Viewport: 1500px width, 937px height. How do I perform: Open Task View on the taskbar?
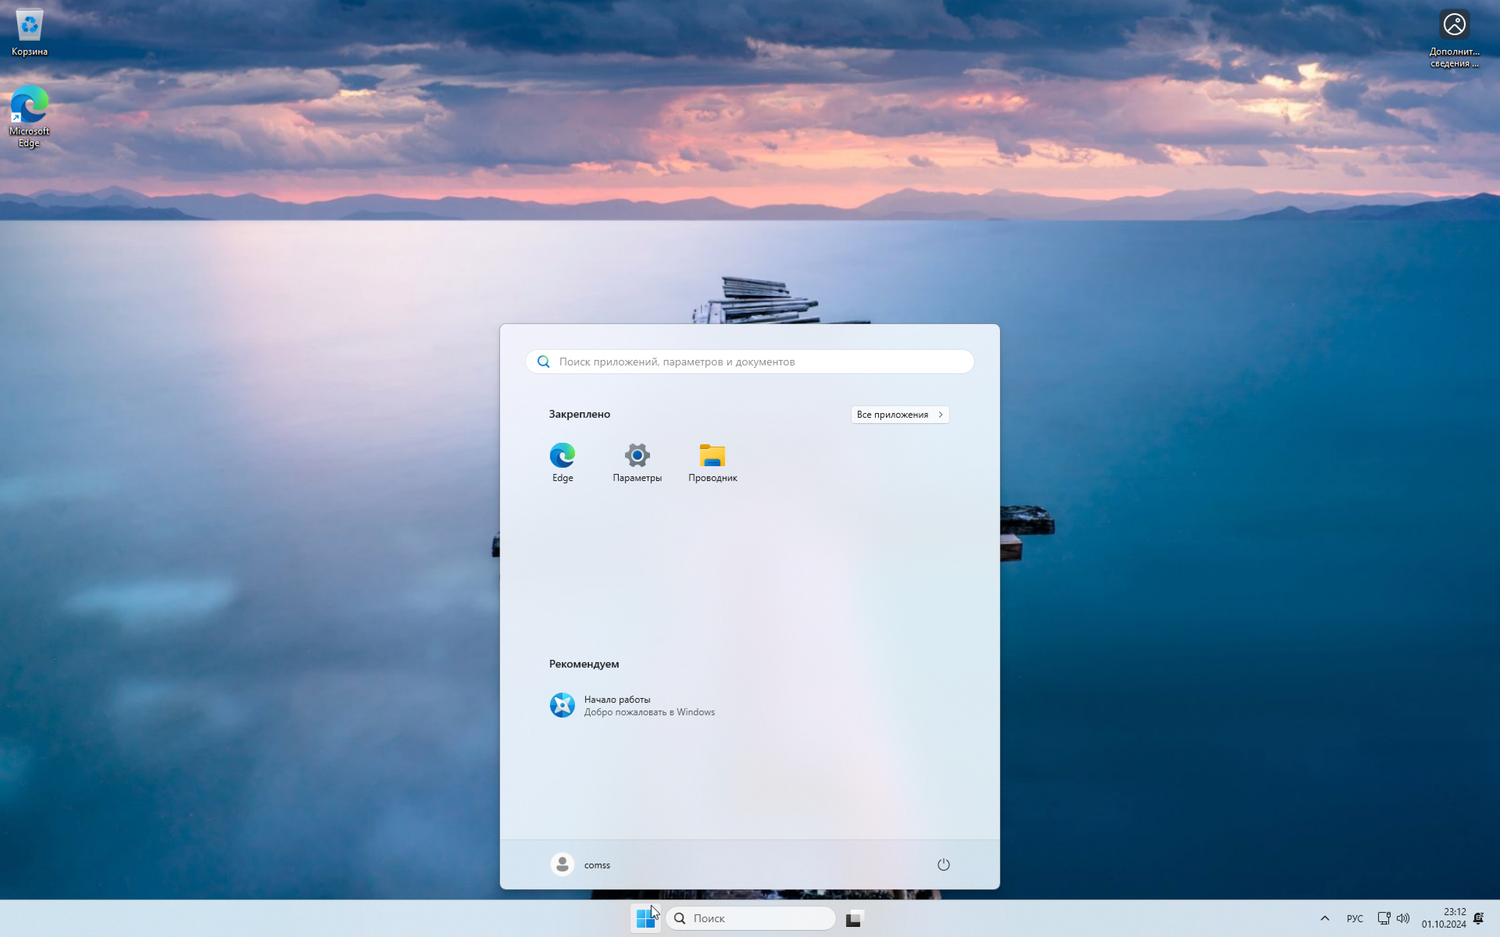(853, 919)
